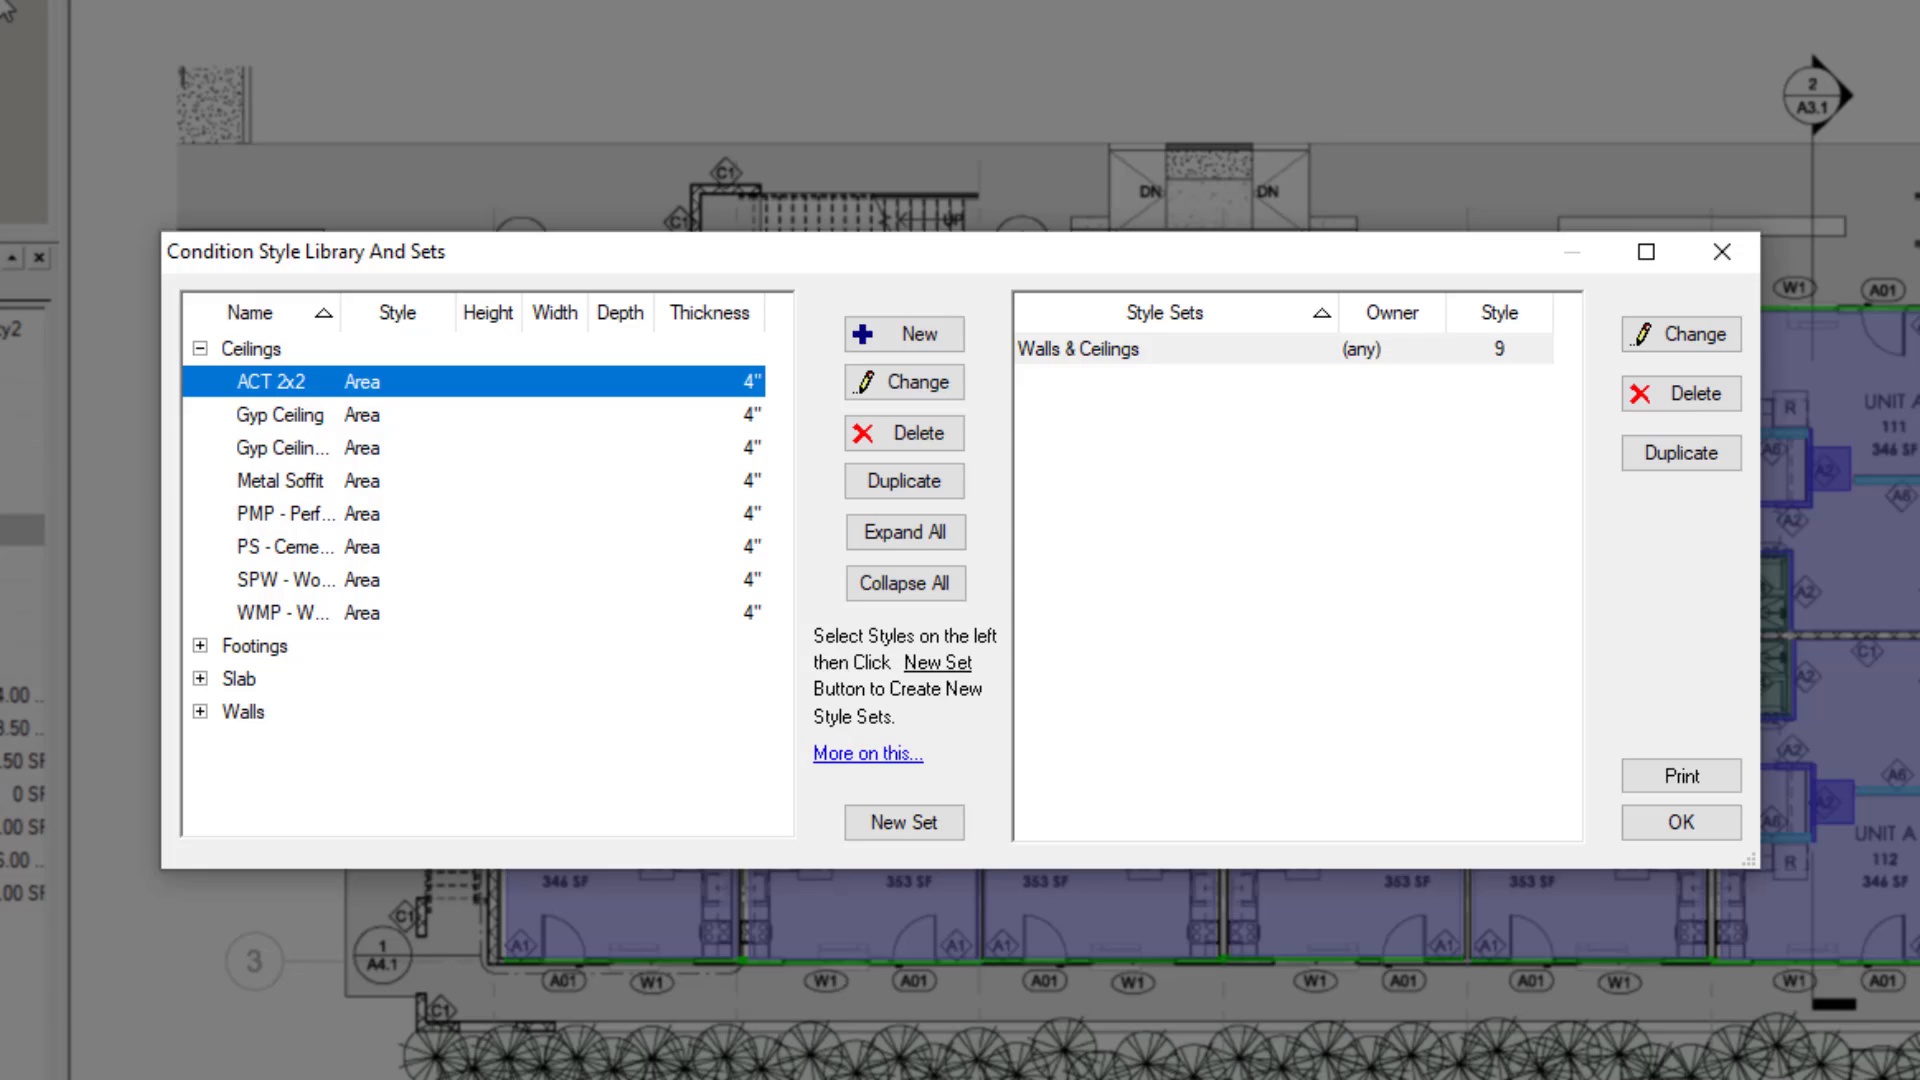Expand the Walls tree group

click(200, 712)
